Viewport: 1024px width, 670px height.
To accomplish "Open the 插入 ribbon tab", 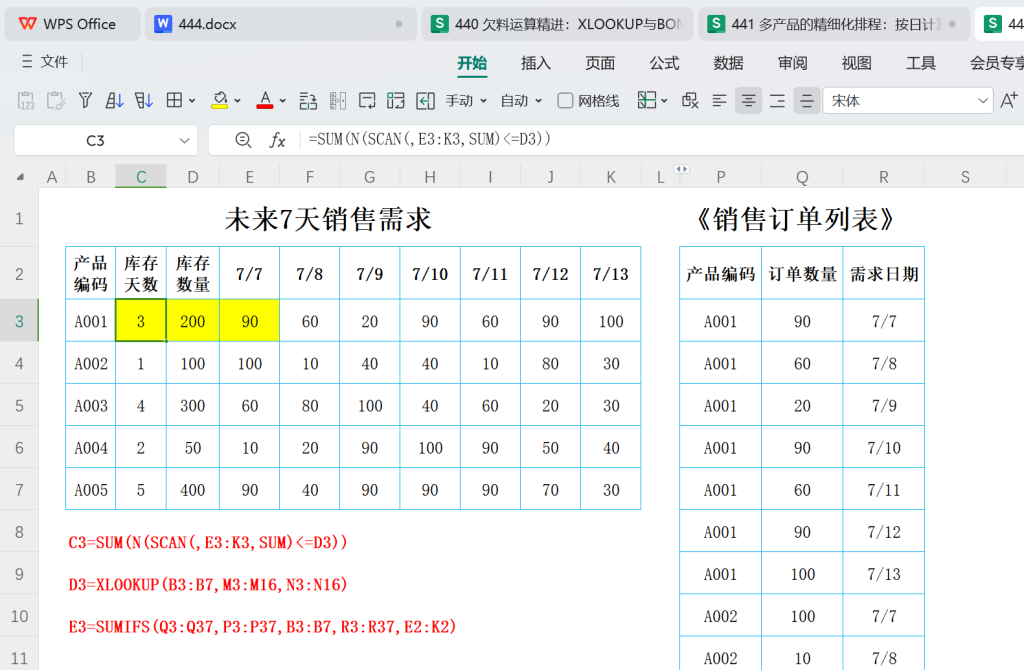I will (536, 63).
